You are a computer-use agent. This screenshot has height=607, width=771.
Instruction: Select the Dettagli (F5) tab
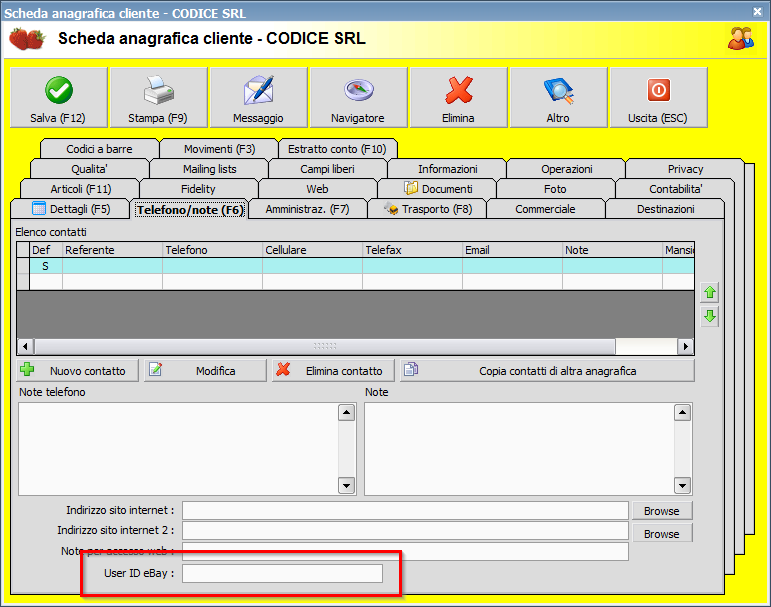point(71,209)
